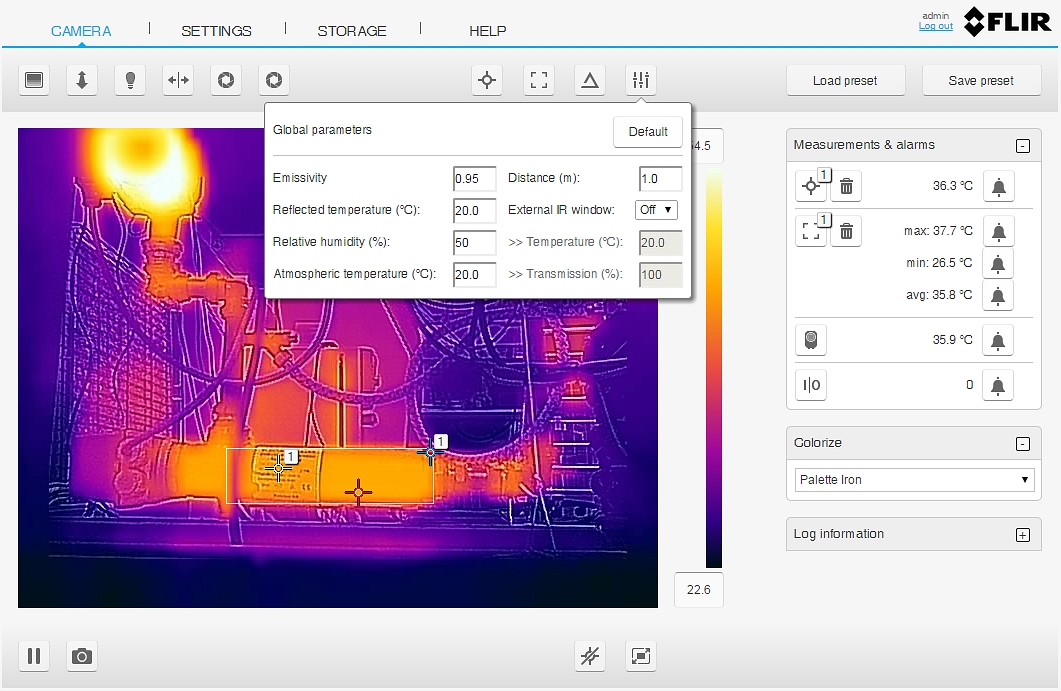Switch to the SETTINGS tab
Viewport: 1061px width, 691px height.
tap(216, 31)
